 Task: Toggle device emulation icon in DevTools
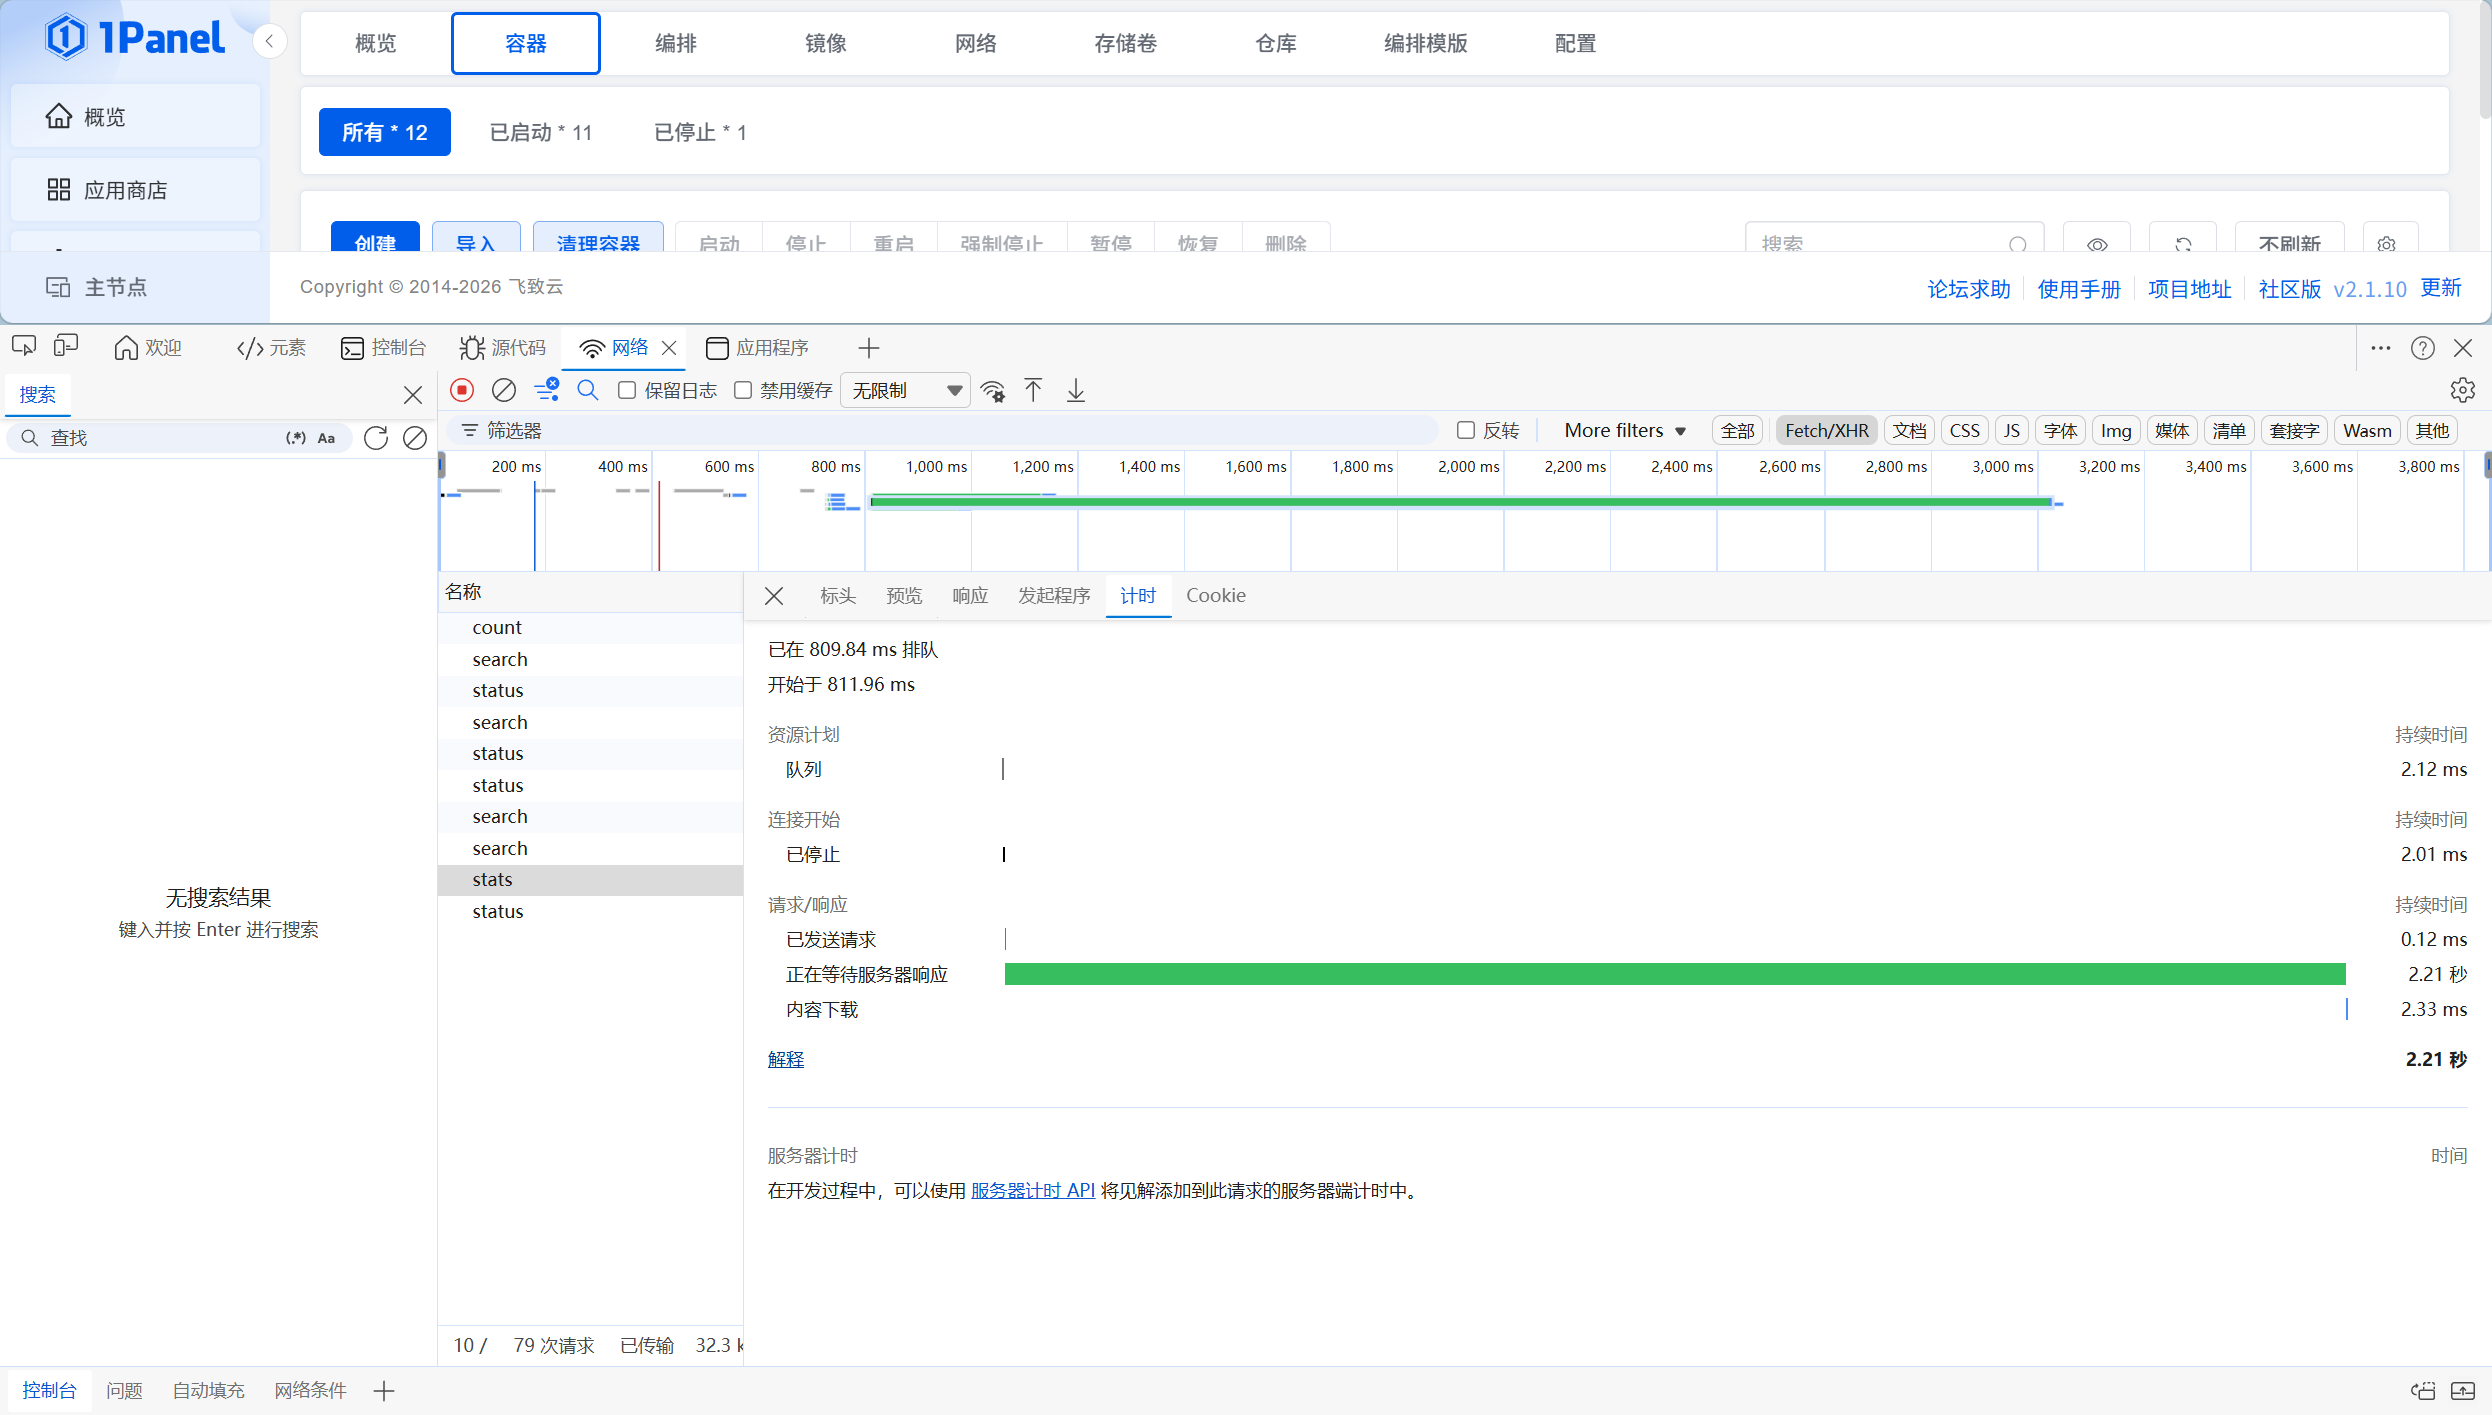click(x=66, y=347)
